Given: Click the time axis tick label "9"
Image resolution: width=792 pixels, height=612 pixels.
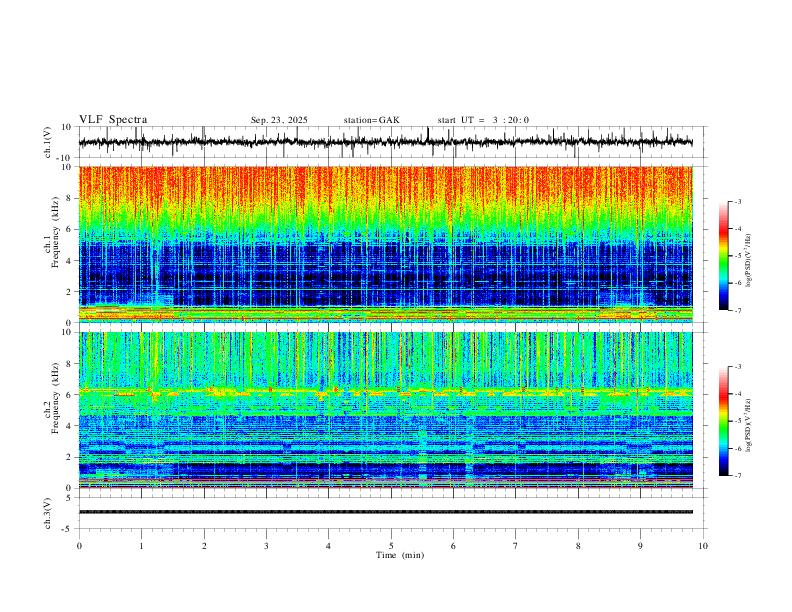Looking at the screenshot, I should point(640,546).
